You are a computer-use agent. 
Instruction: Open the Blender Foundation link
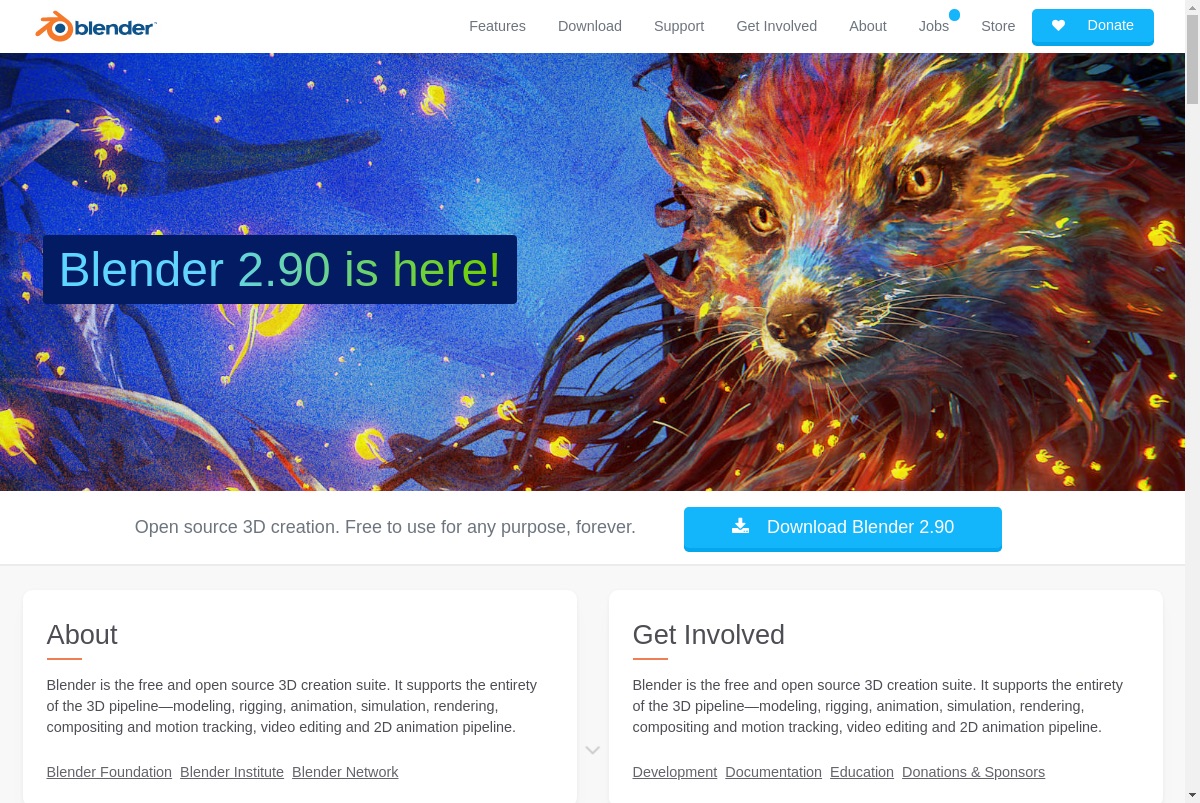click(x=109, y=772)
